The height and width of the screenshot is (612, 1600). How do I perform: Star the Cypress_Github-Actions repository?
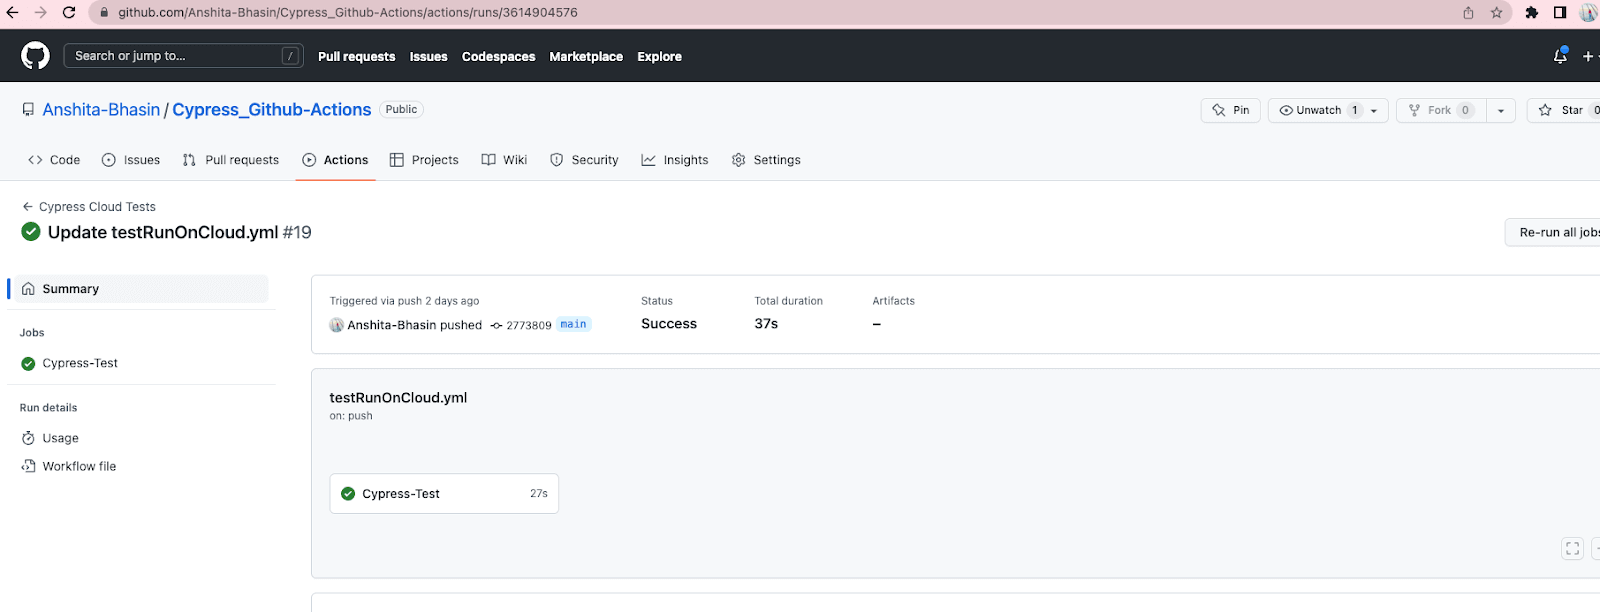pos(1563,110)
